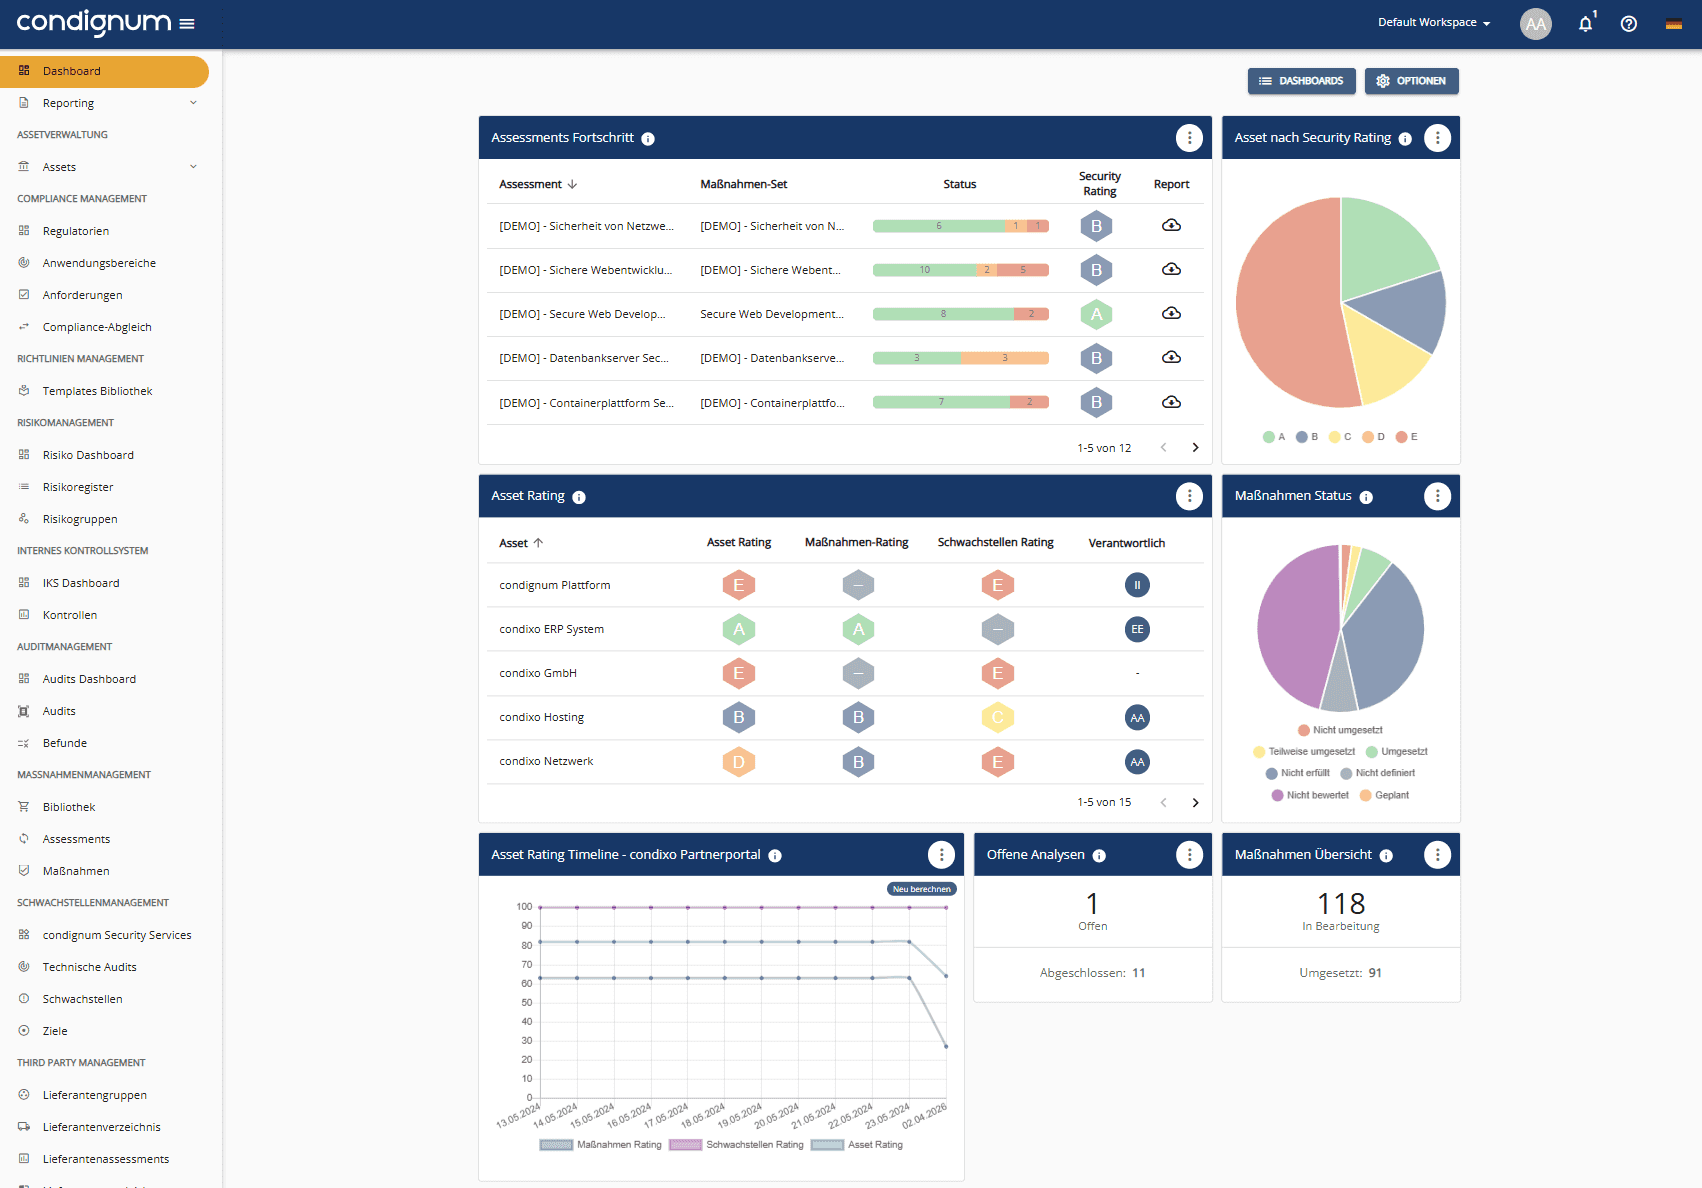Click the AA user avatar
This screenshot has width=1702, height=1188.
pyautogui.click(x=1535, y=23)
